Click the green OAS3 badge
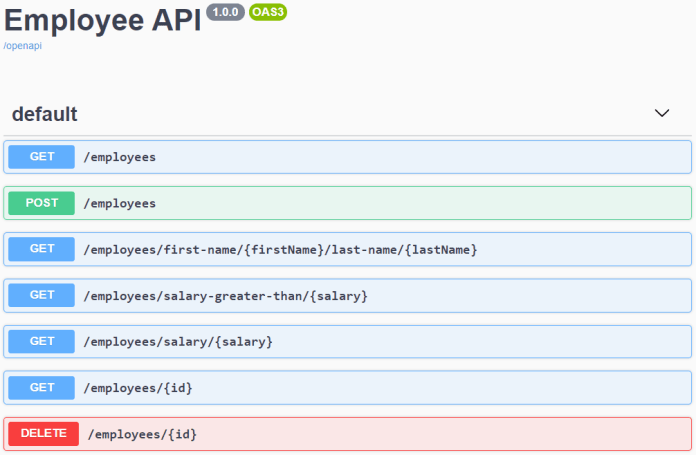Screen dimensions: 696x455 [268, 13]
